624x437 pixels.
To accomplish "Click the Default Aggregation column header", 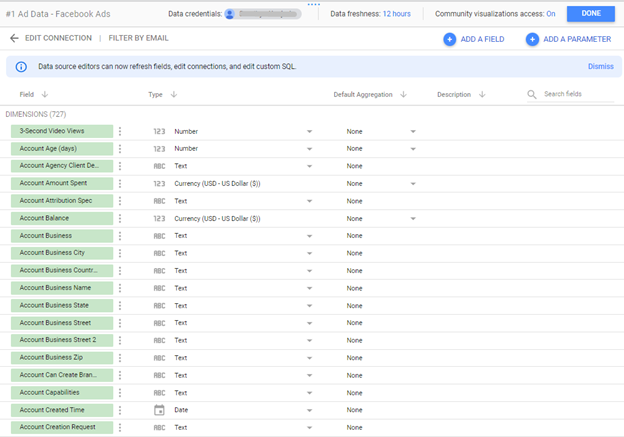I will pos(363,94).
